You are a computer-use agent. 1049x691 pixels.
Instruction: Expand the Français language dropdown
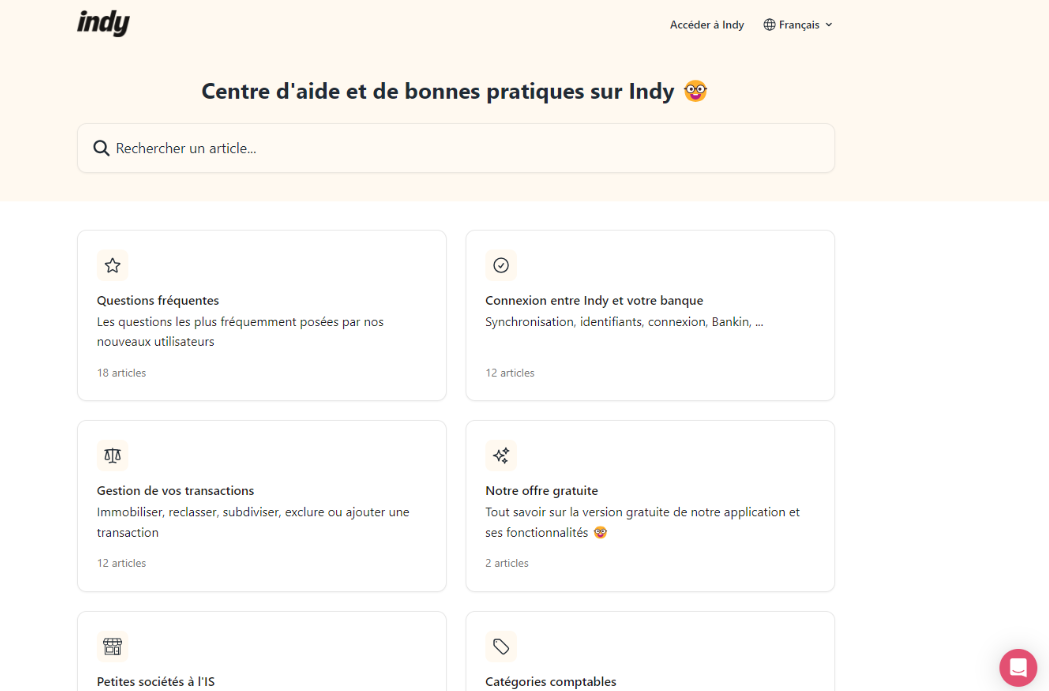pos(797,24)
